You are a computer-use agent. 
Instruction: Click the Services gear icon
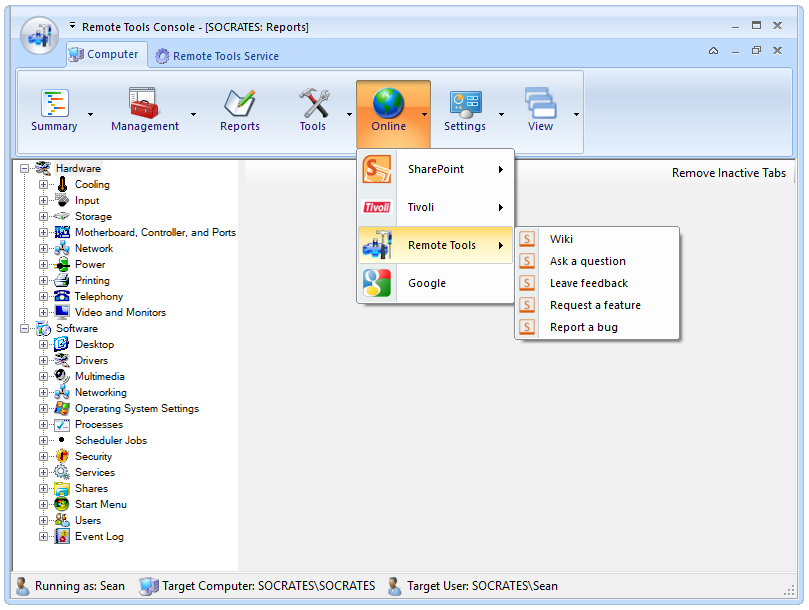click(62, 472)
